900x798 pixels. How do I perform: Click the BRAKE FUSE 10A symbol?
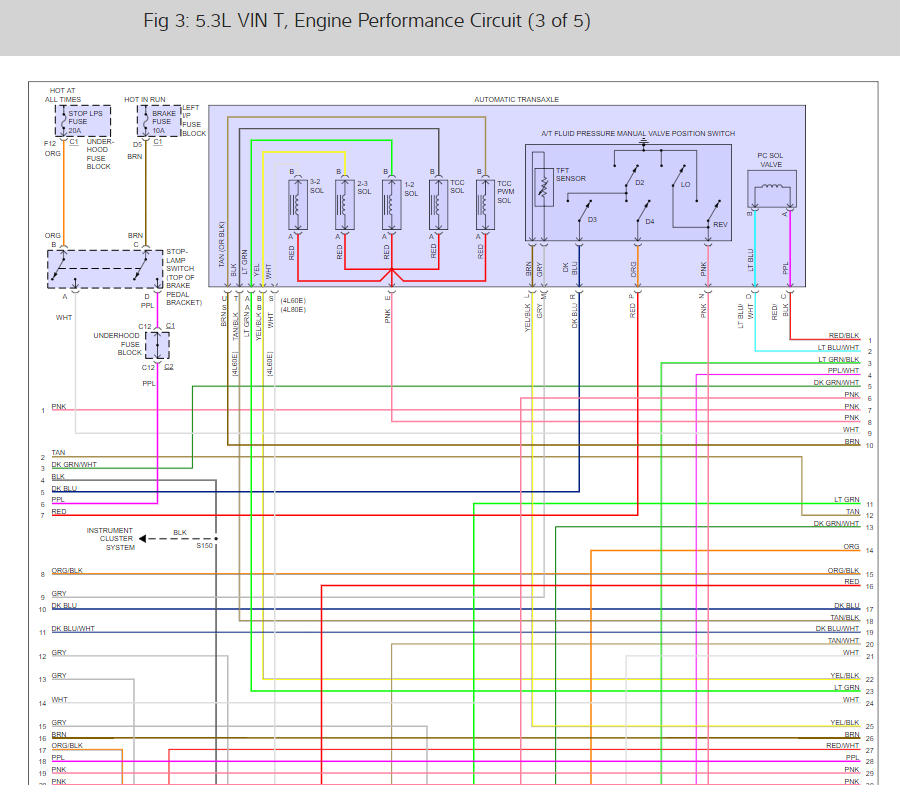[159, 121]
